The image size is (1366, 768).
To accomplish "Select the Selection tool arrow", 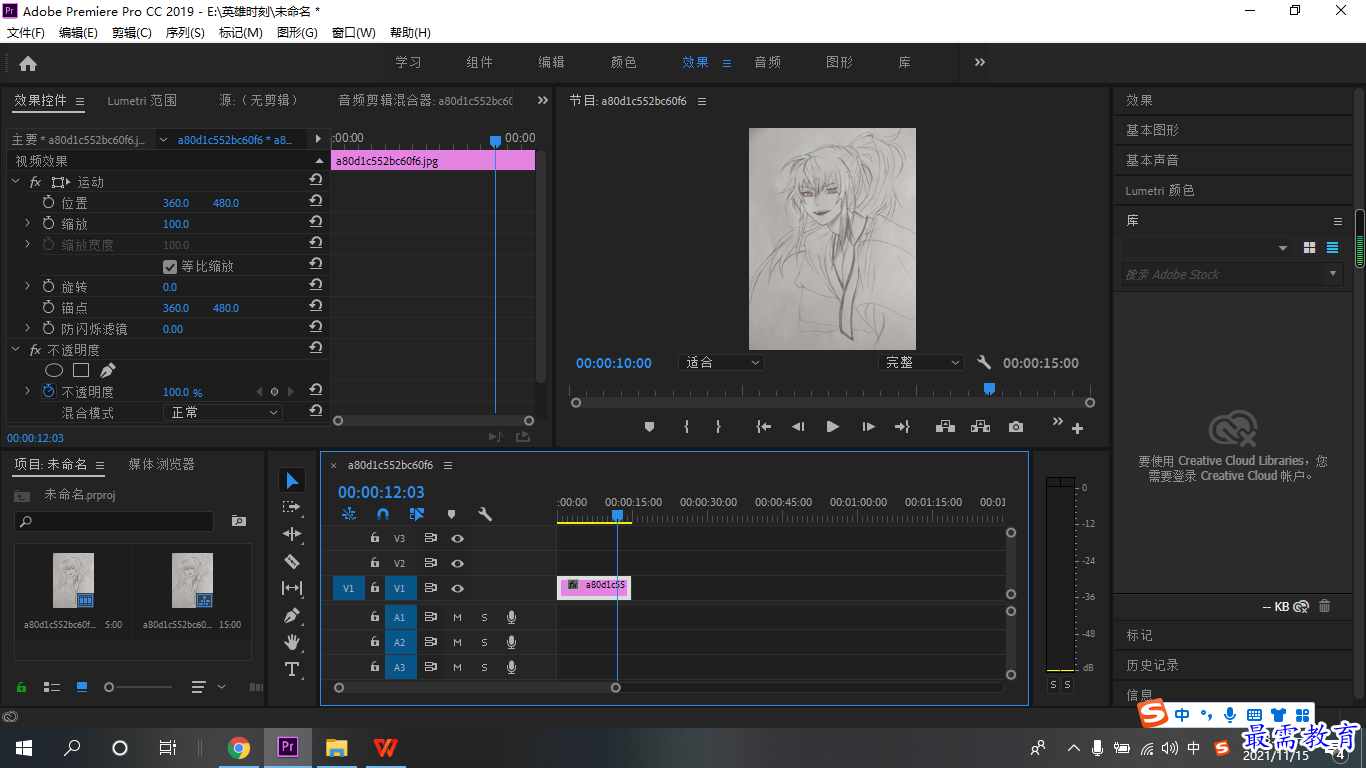I will pos(292,481).
